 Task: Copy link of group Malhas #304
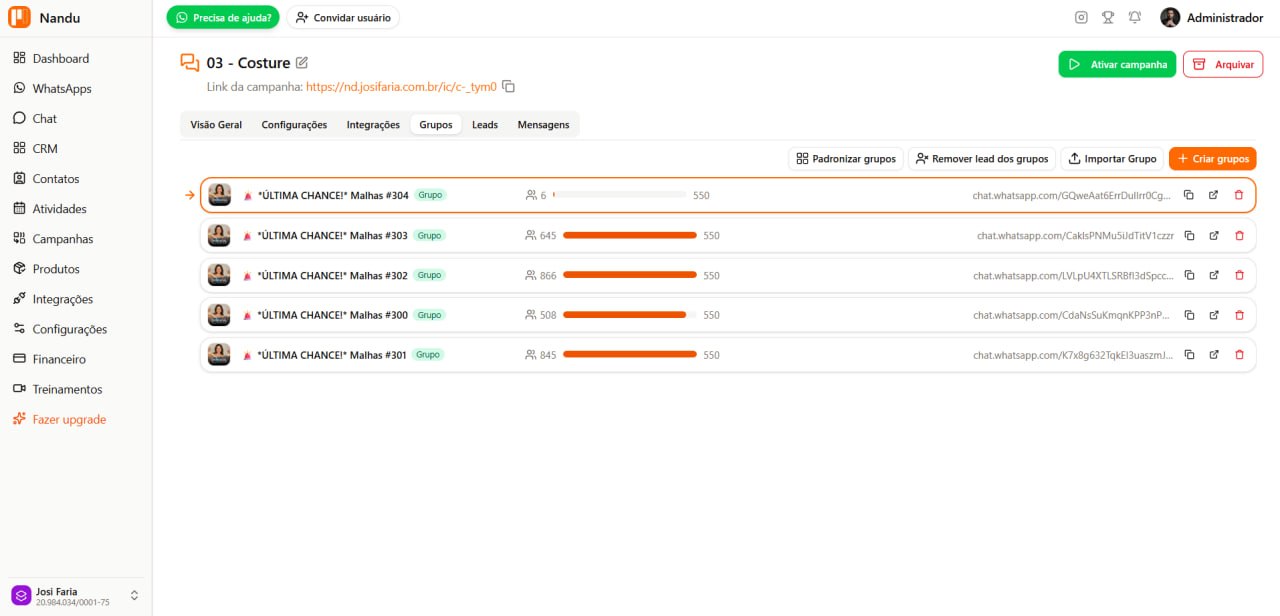1189,195
